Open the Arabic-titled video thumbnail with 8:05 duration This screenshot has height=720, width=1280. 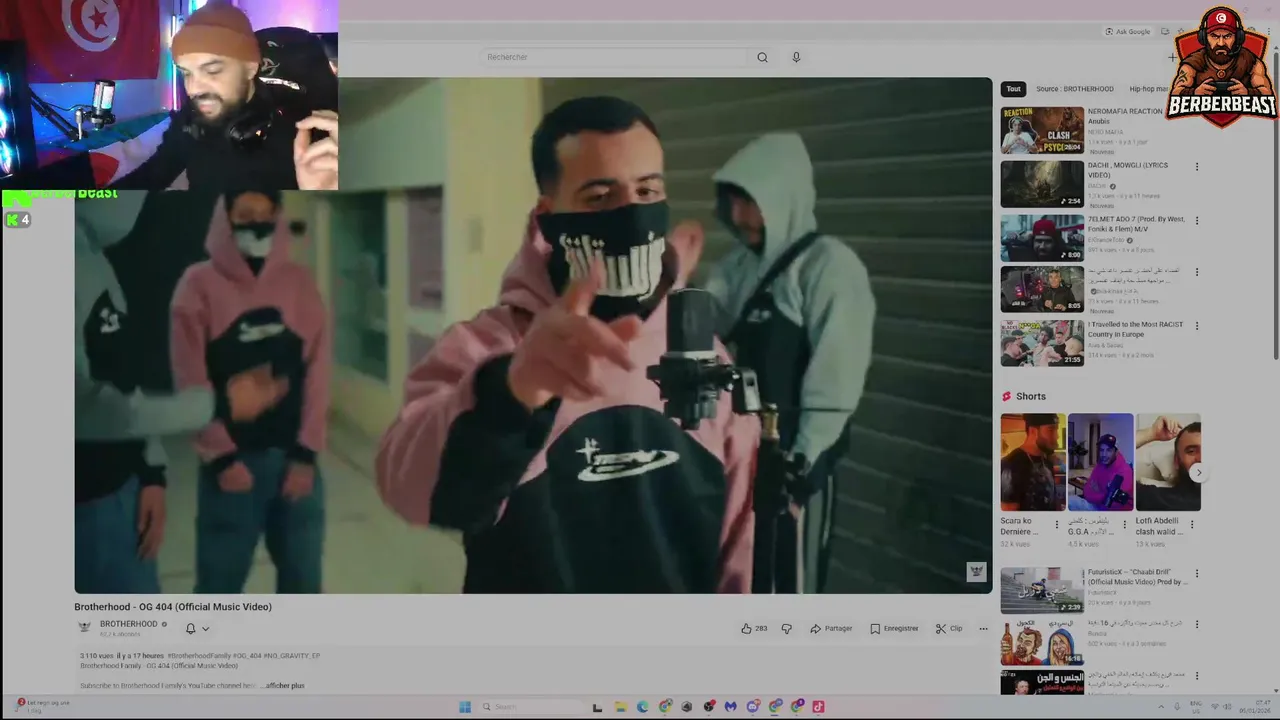coord(1042,290)
